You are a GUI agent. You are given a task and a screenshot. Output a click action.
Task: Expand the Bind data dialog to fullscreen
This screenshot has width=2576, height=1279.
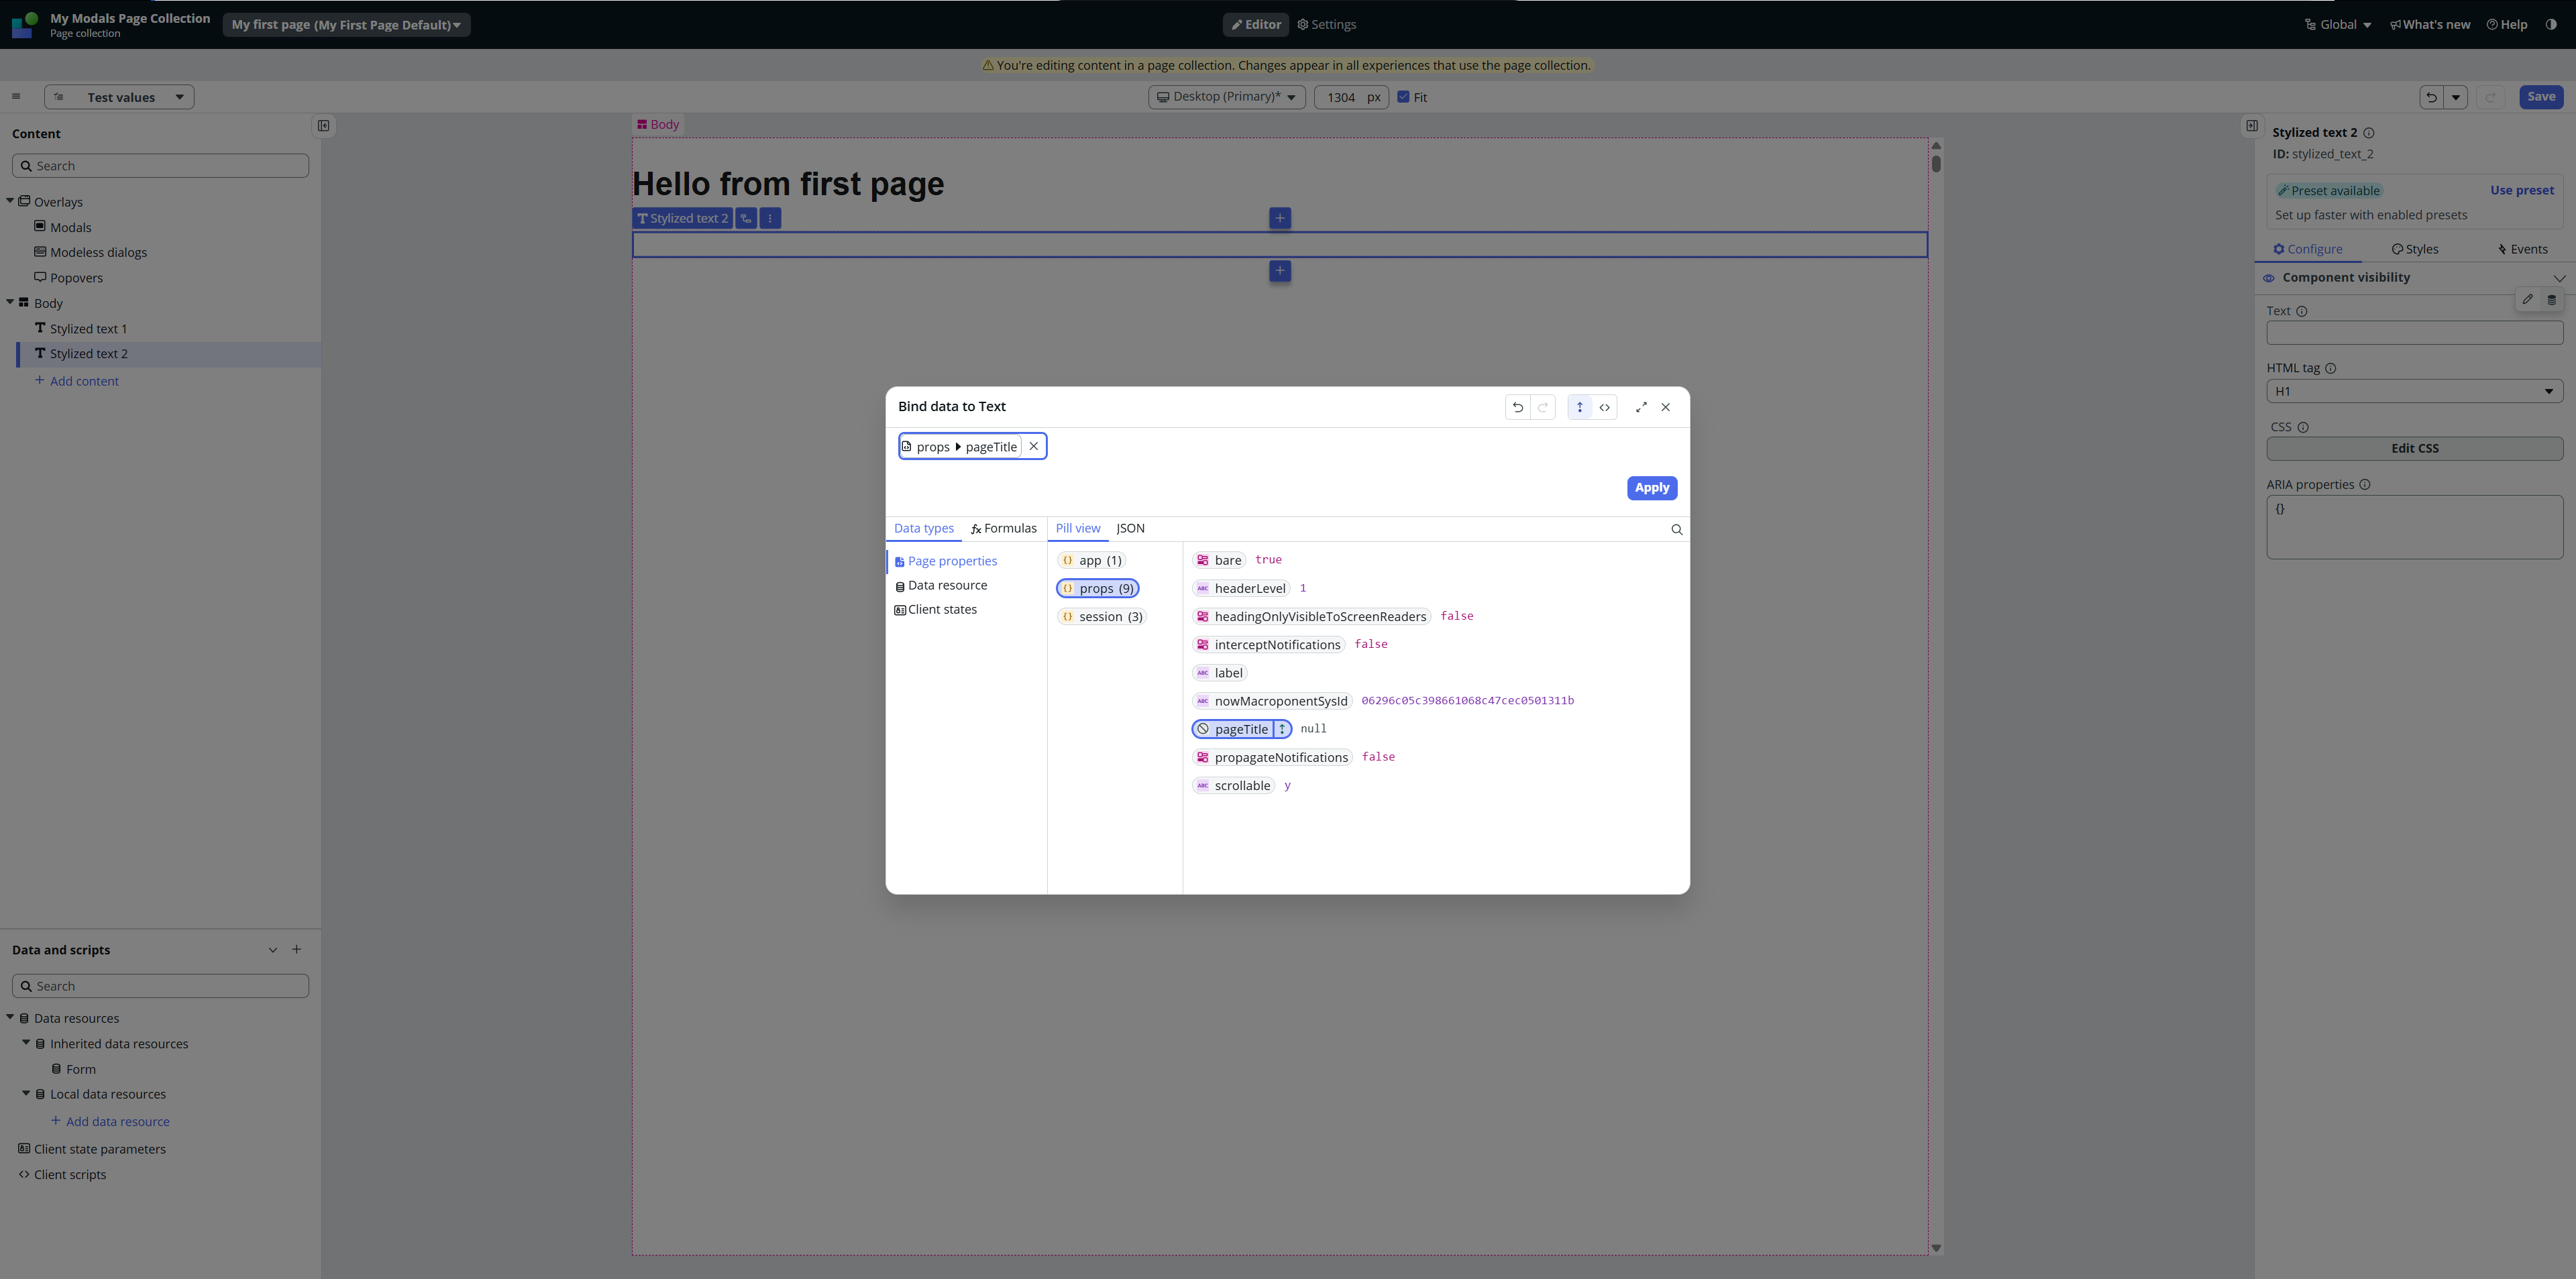tap(1641, 407)
